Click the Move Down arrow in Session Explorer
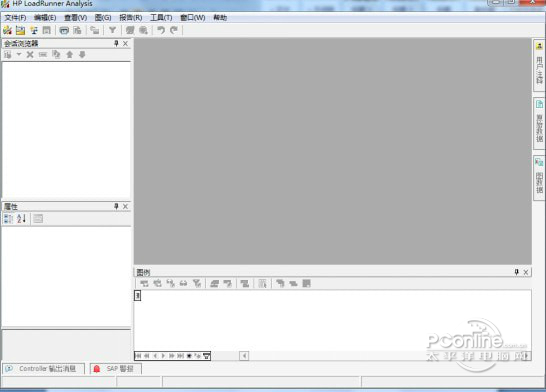 coord(82,55)
